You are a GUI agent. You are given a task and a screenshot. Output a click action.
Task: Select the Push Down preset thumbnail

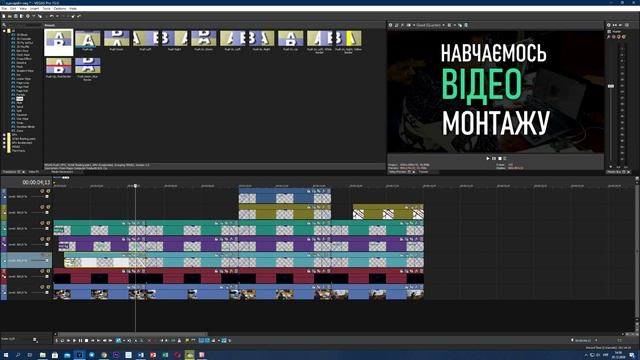pos(116,40)
